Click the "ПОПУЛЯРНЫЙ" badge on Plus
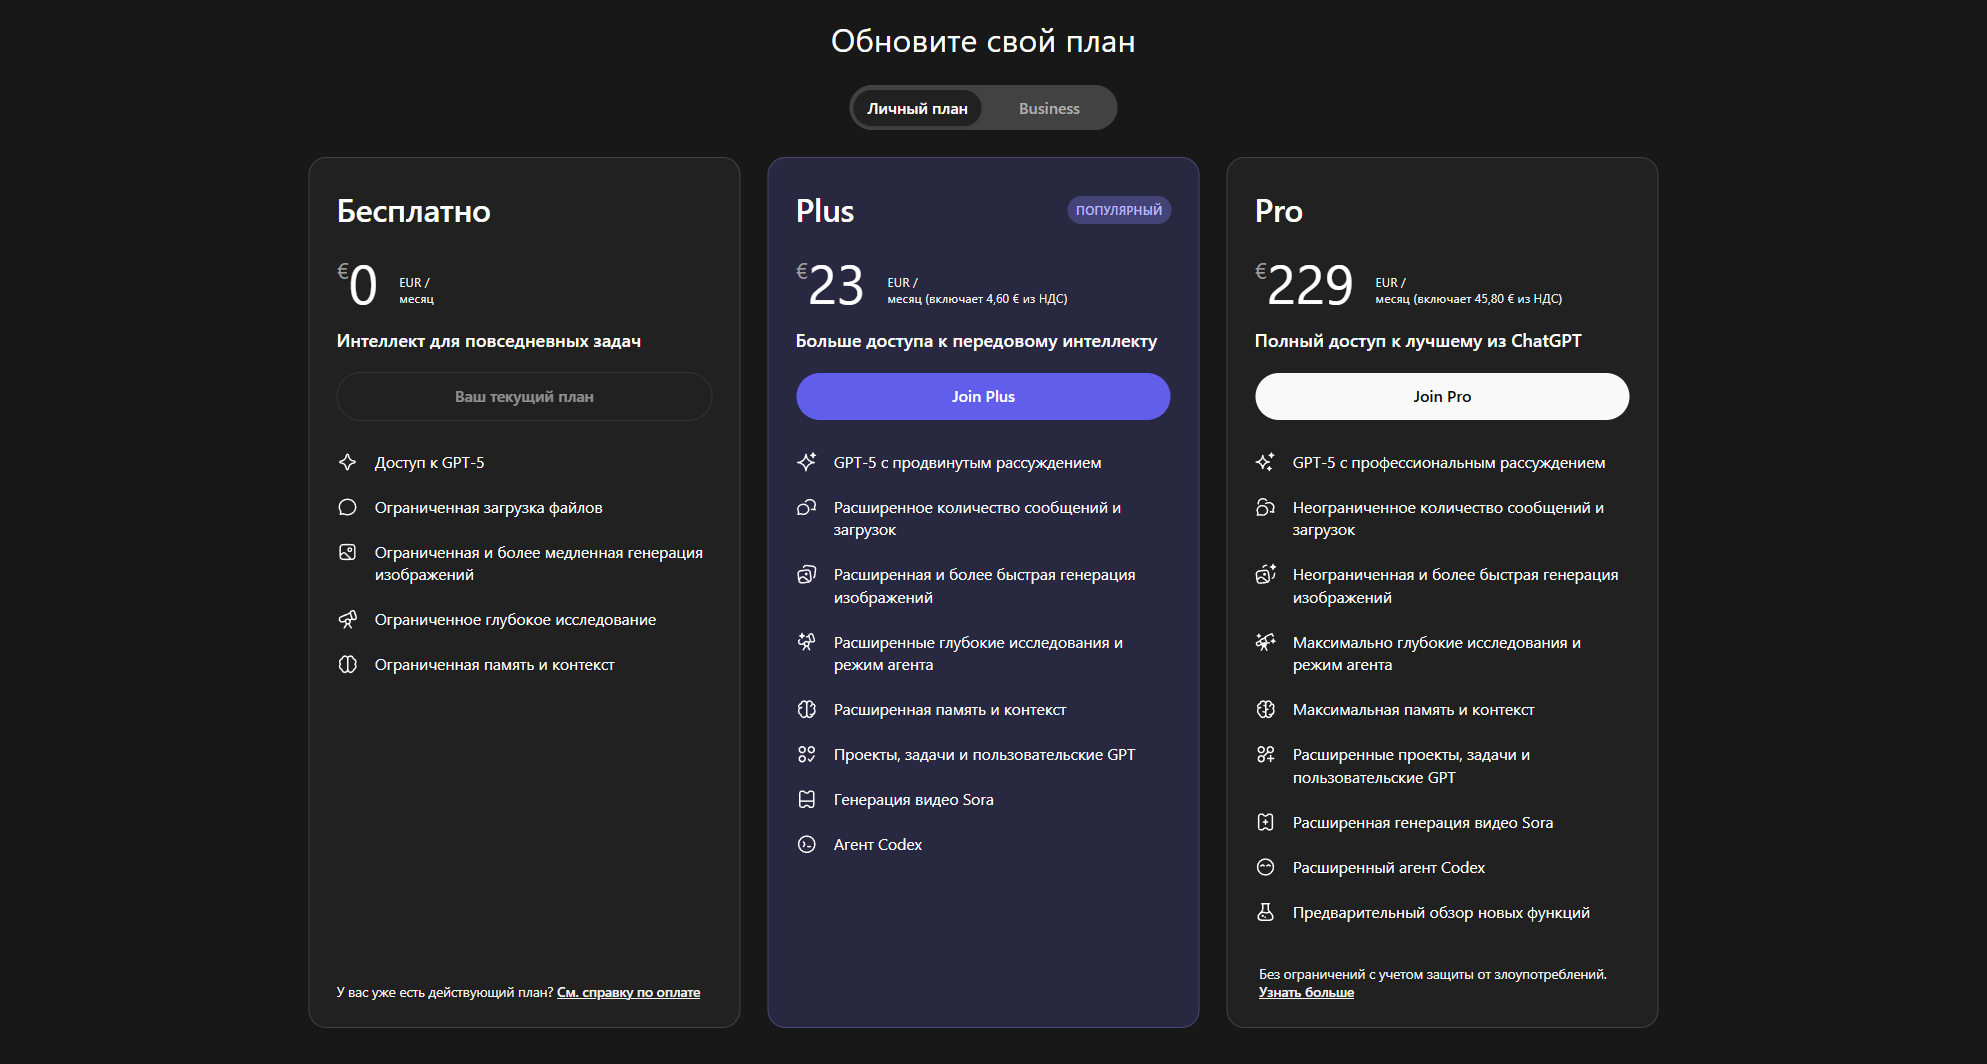1987x1064 pixels. point(1119,210)
